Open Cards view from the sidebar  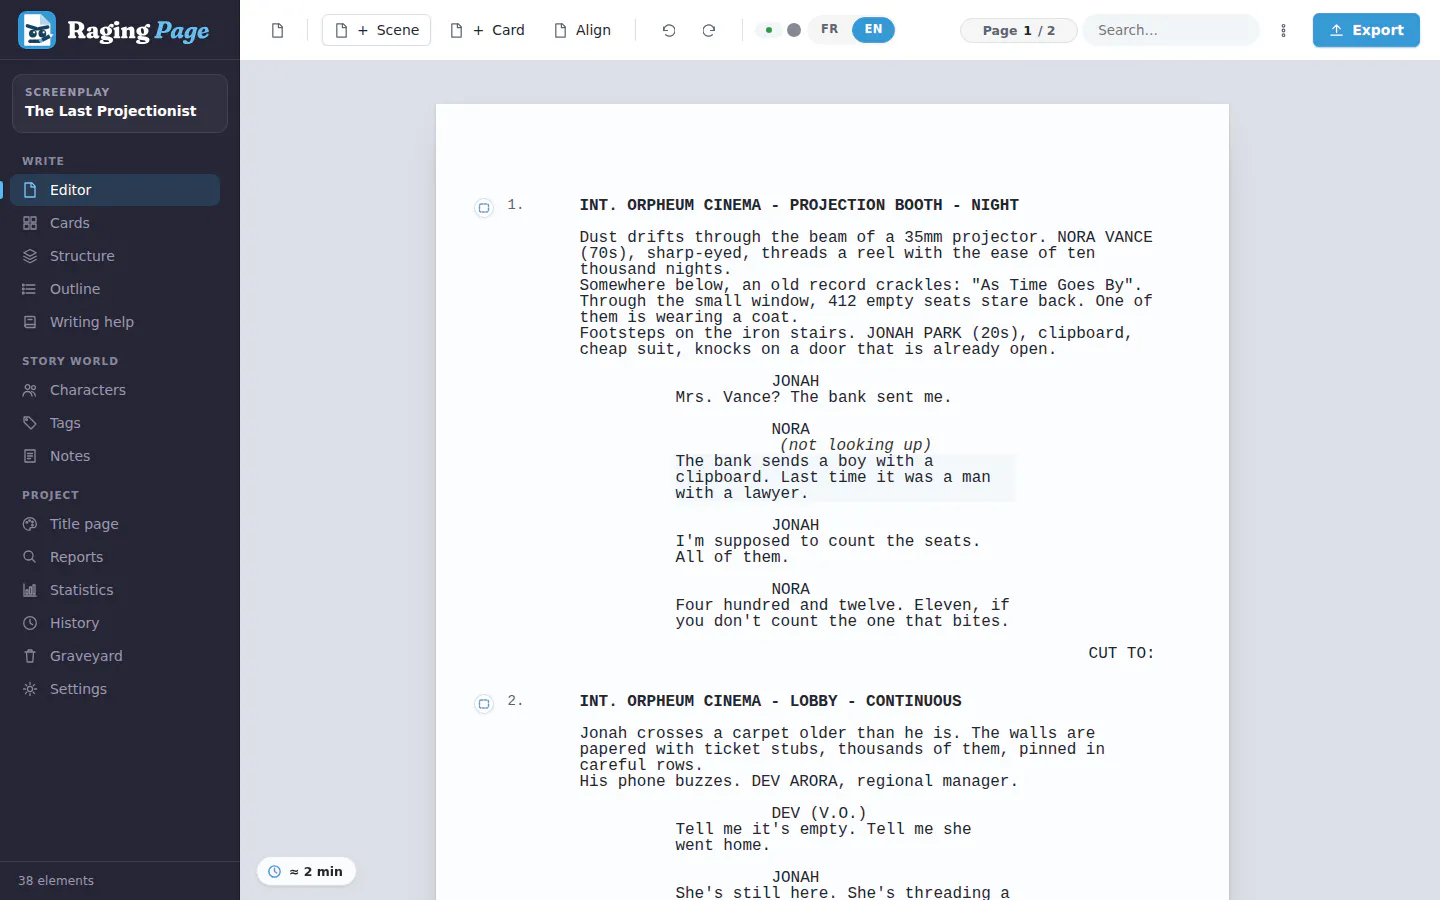pos(115,223)
